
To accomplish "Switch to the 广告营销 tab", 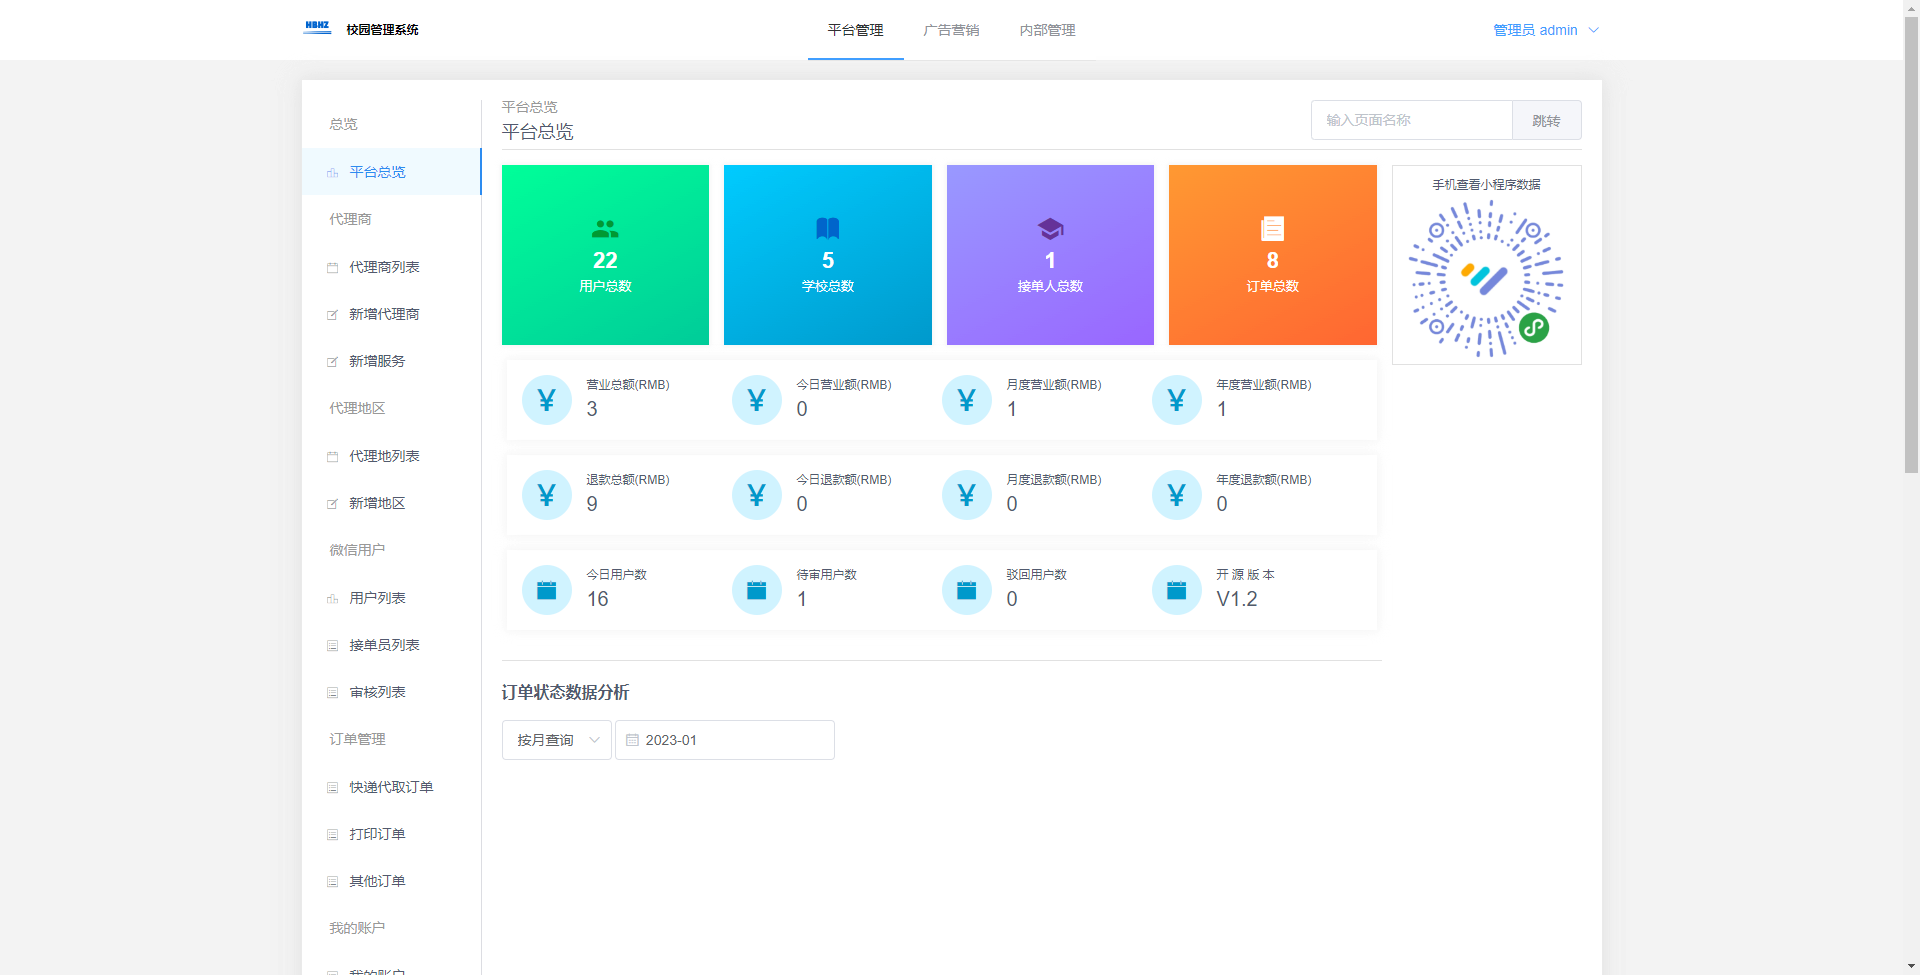I will coord(951,30).
